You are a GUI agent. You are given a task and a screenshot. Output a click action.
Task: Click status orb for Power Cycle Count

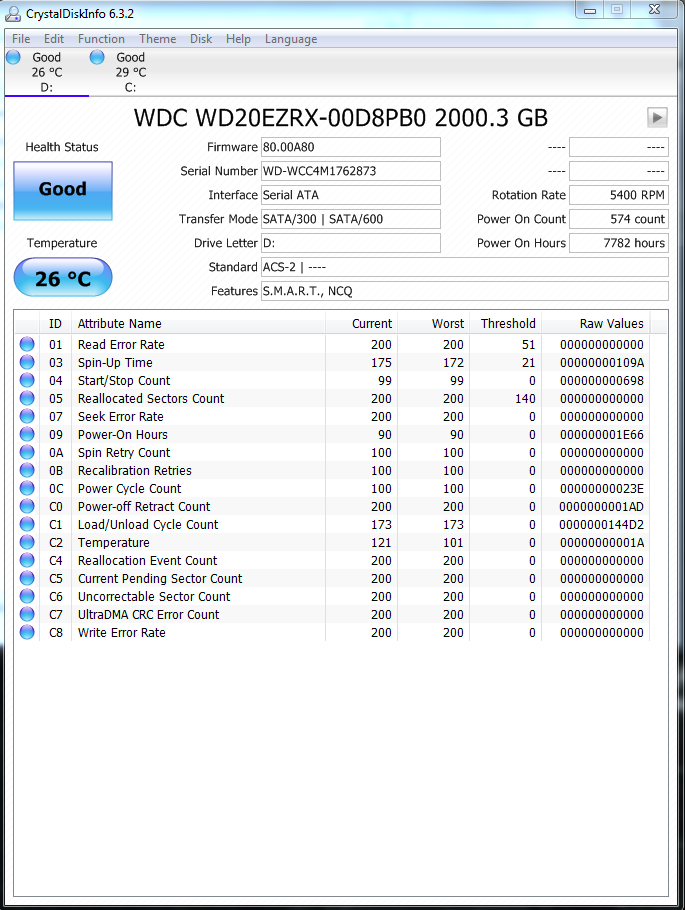(27, 488)
